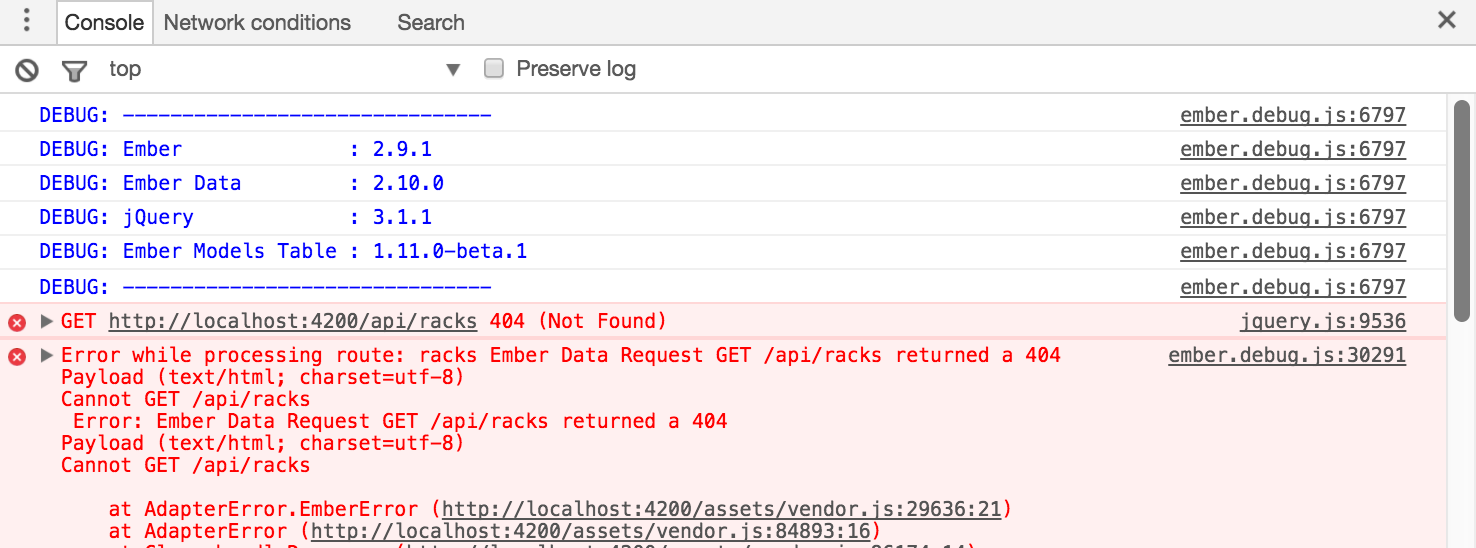This screenshot has height=548, width=1476.
Task: Open the ember.debug.js:6797 link on the jQuery row
Action: click(1293, 217)
